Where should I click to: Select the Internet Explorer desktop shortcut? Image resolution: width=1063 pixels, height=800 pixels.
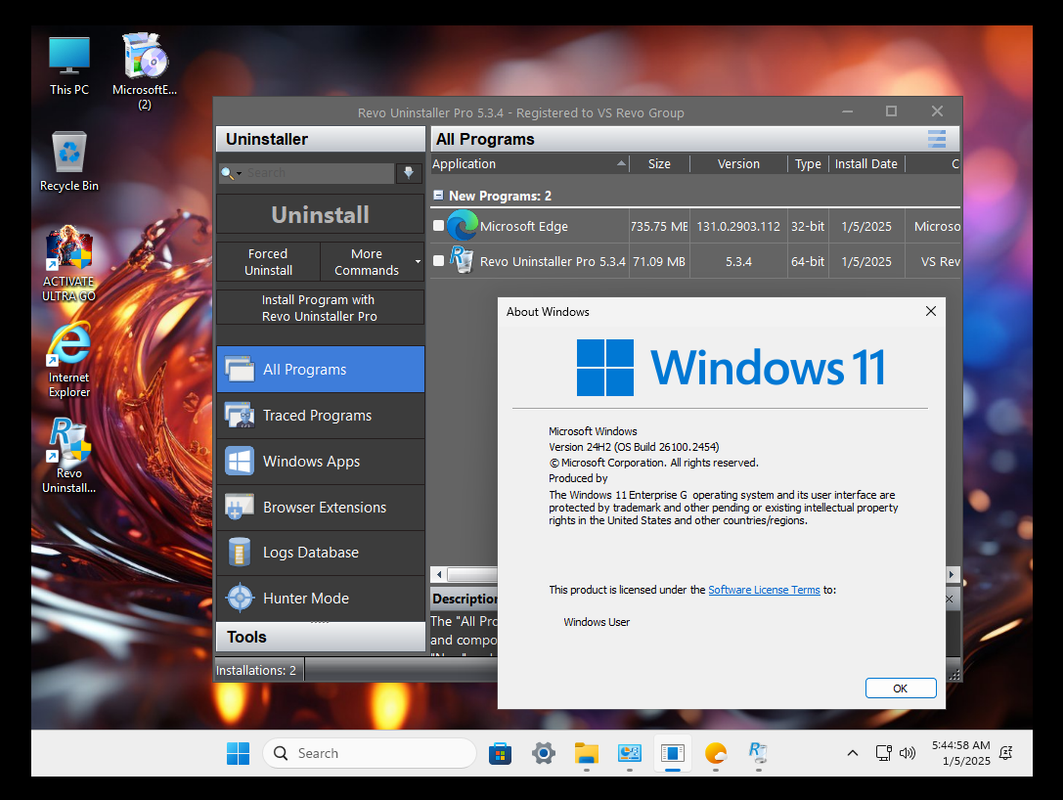(69, 361)
